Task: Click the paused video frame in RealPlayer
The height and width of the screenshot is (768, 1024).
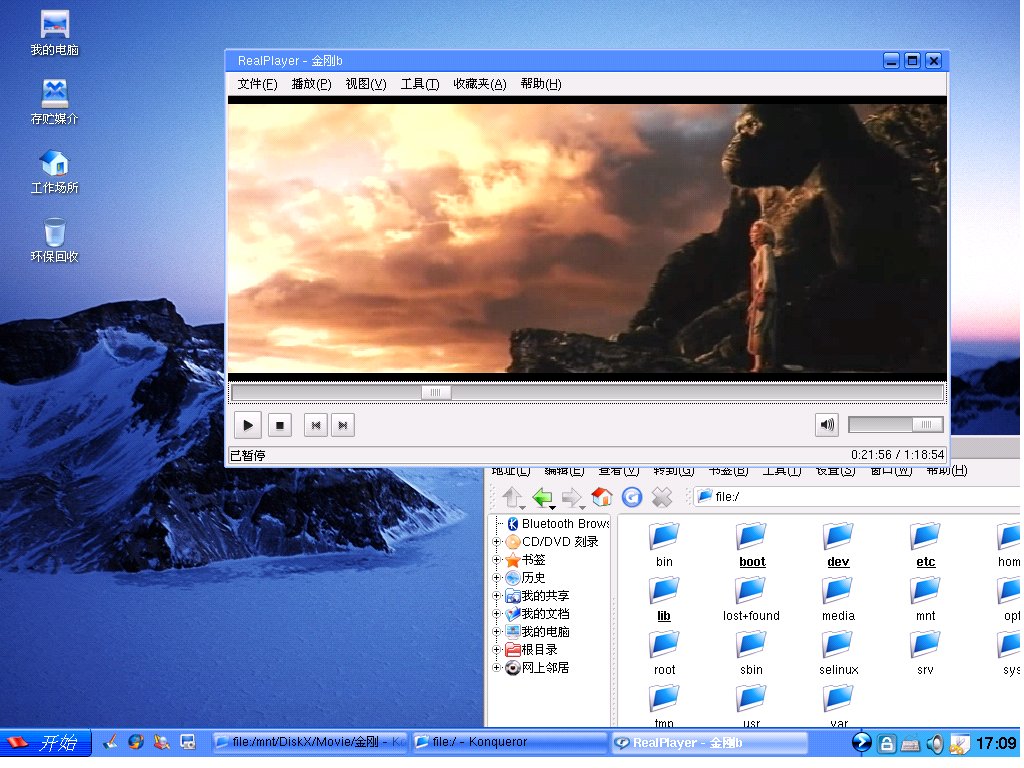Action: (x=587, y=238)
